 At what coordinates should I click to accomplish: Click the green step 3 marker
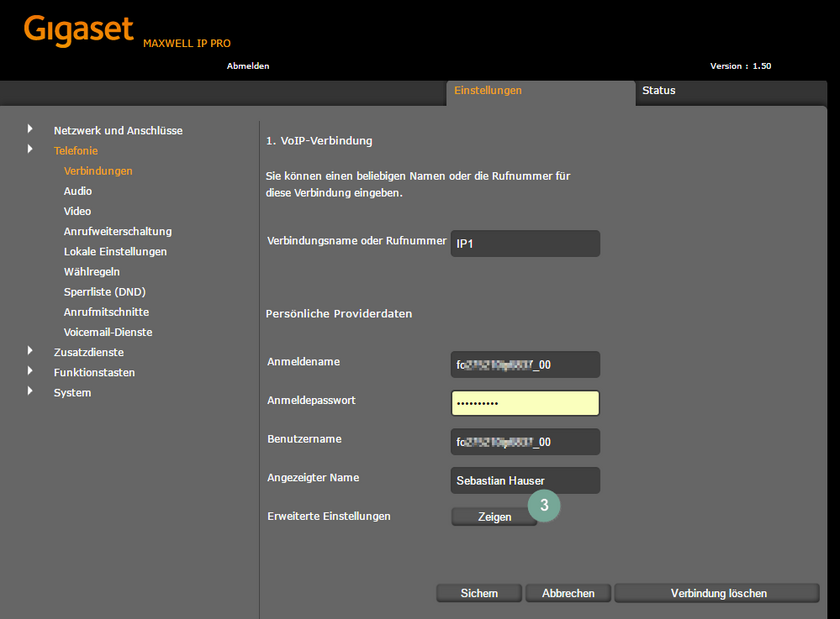tap(543, 506)
